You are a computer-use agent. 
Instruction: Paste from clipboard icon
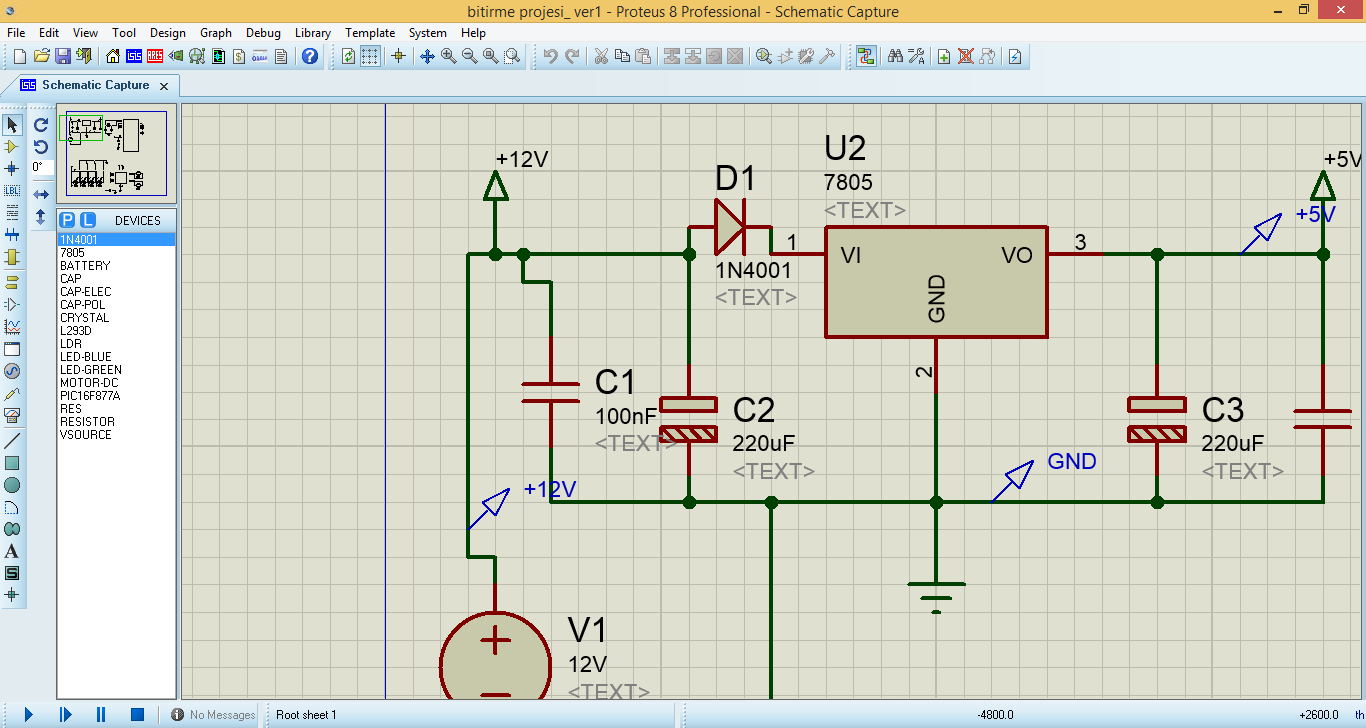[643, 56]
